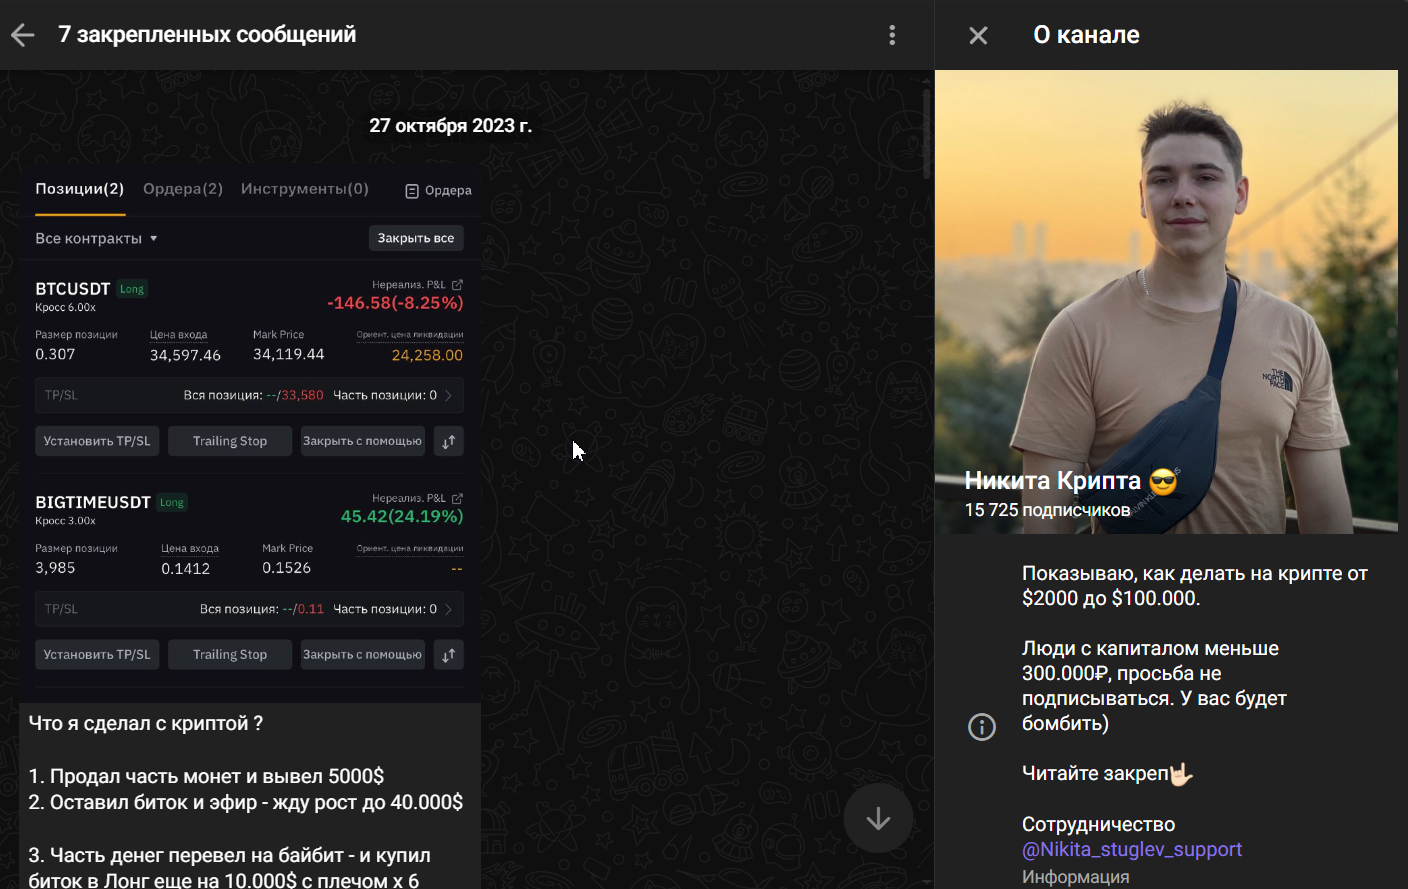Switch to the Ордера(2) tab
The height and width of the screenshot is (889, 1408).
182,189
